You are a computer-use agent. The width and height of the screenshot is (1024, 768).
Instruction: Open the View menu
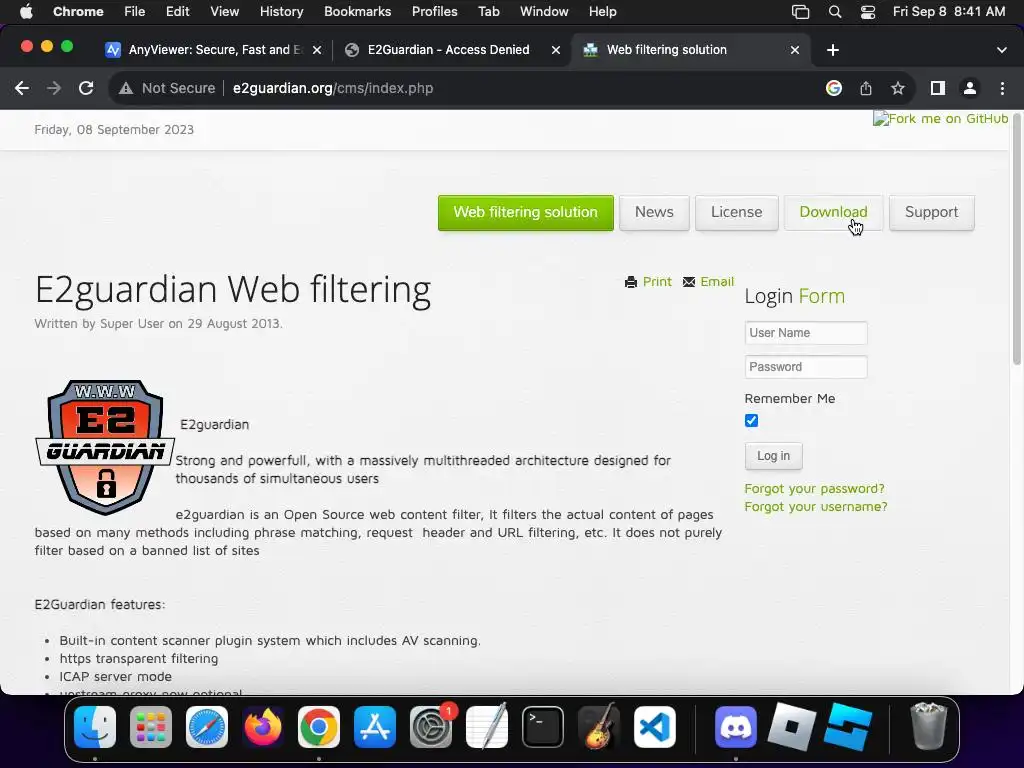coord(225,11)
